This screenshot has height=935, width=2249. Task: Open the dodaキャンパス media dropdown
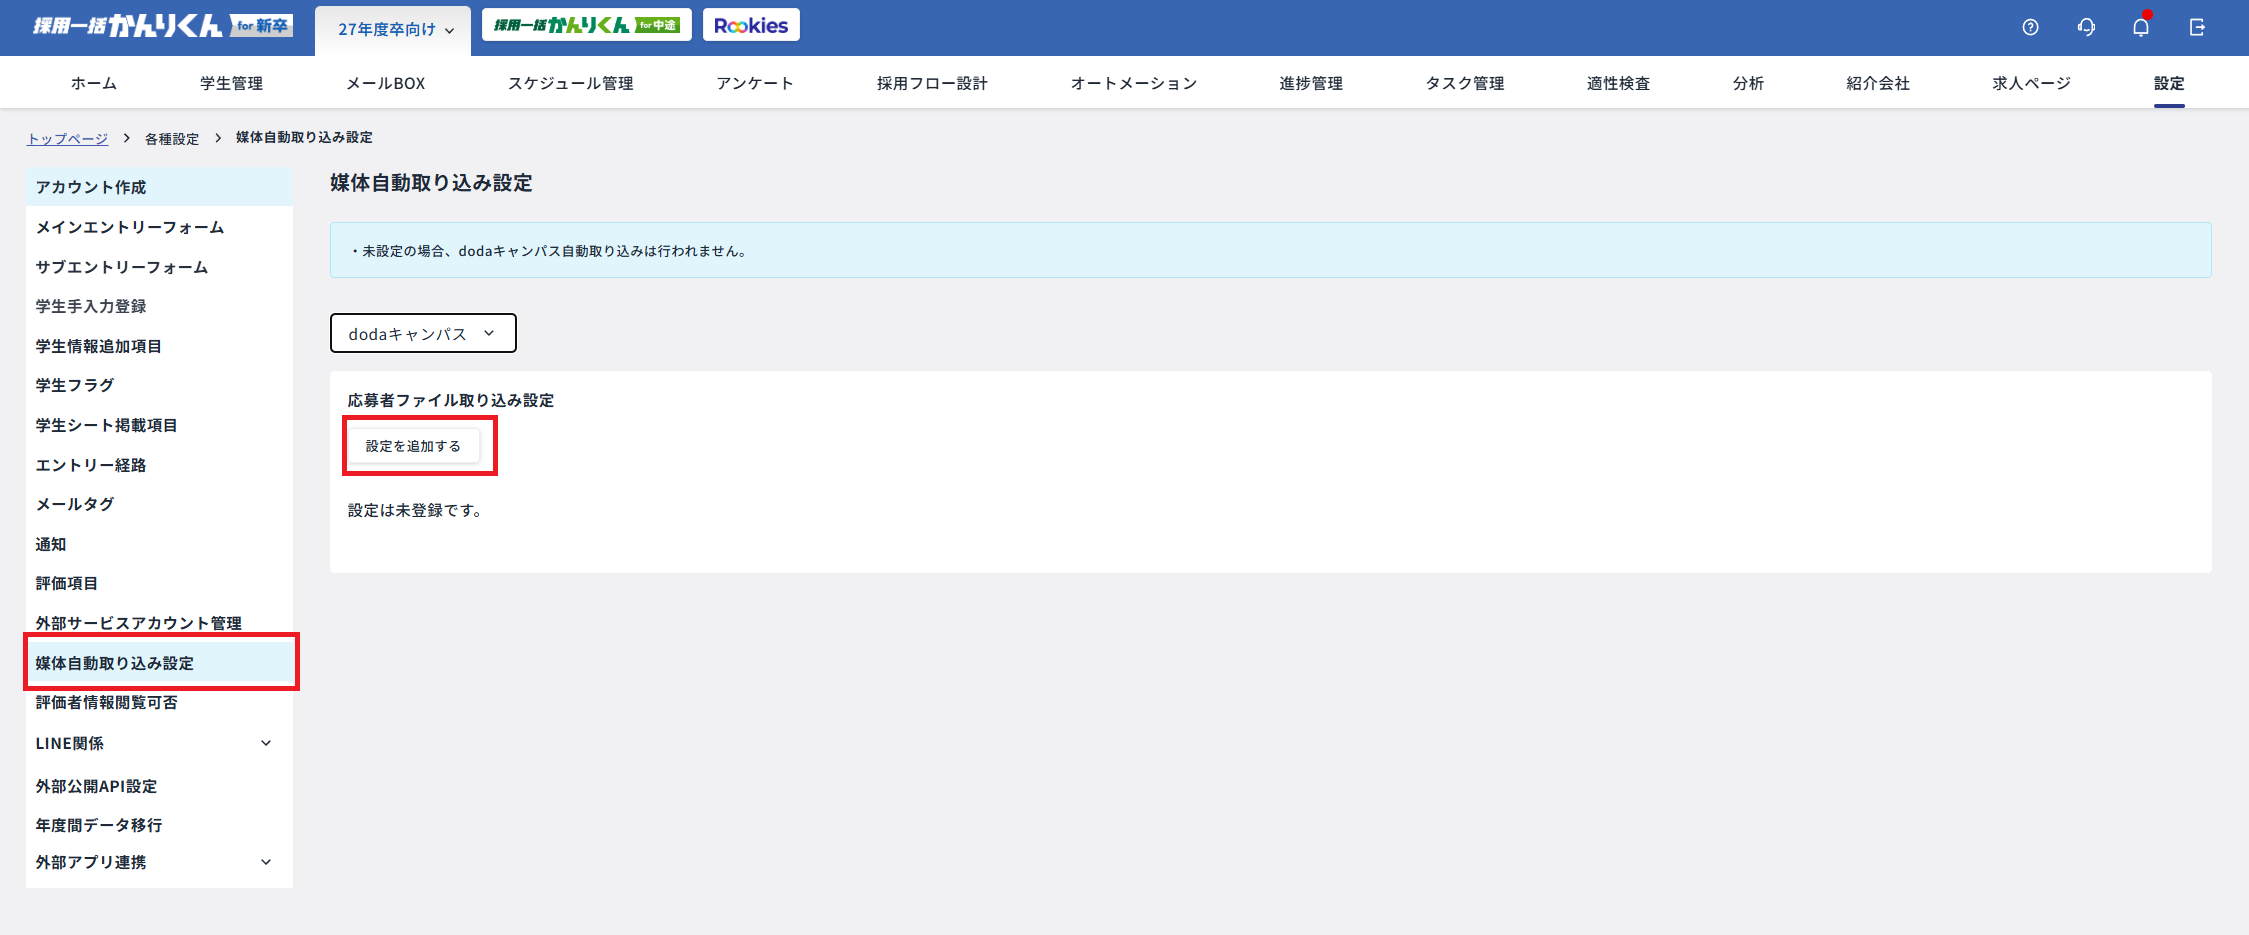[x=423, y=334]
